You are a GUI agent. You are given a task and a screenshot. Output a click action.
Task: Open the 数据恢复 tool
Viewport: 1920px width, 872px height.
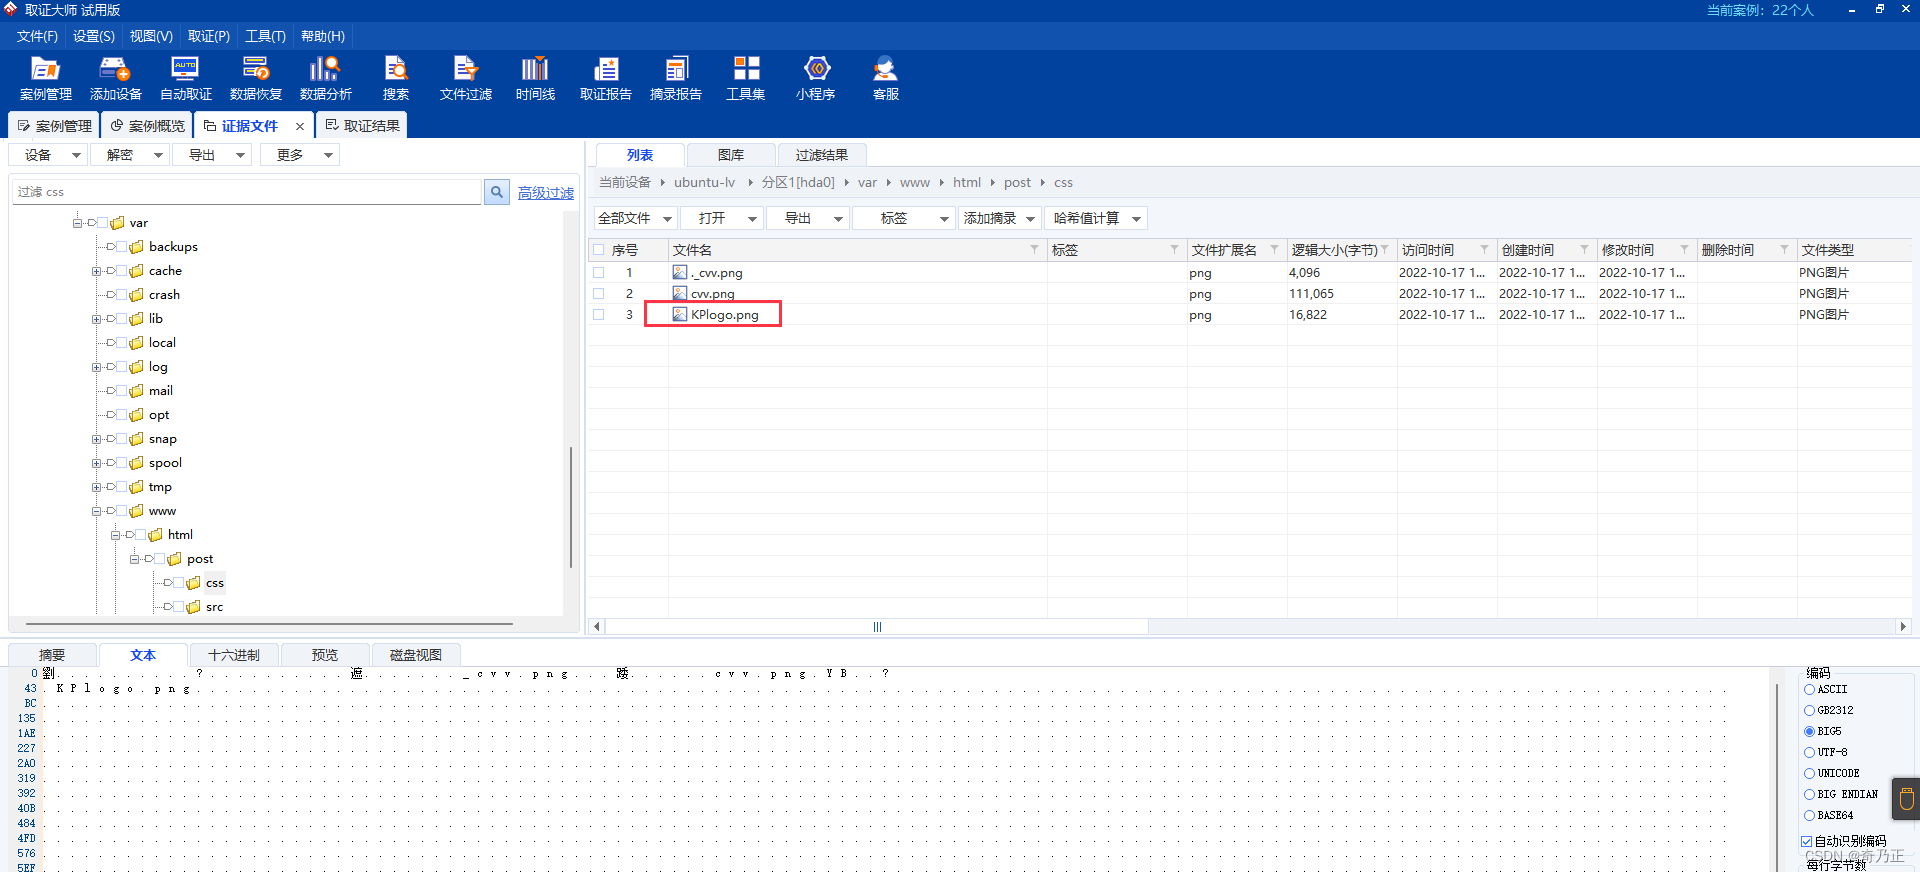pyautogui.click(x=255, y=78)
